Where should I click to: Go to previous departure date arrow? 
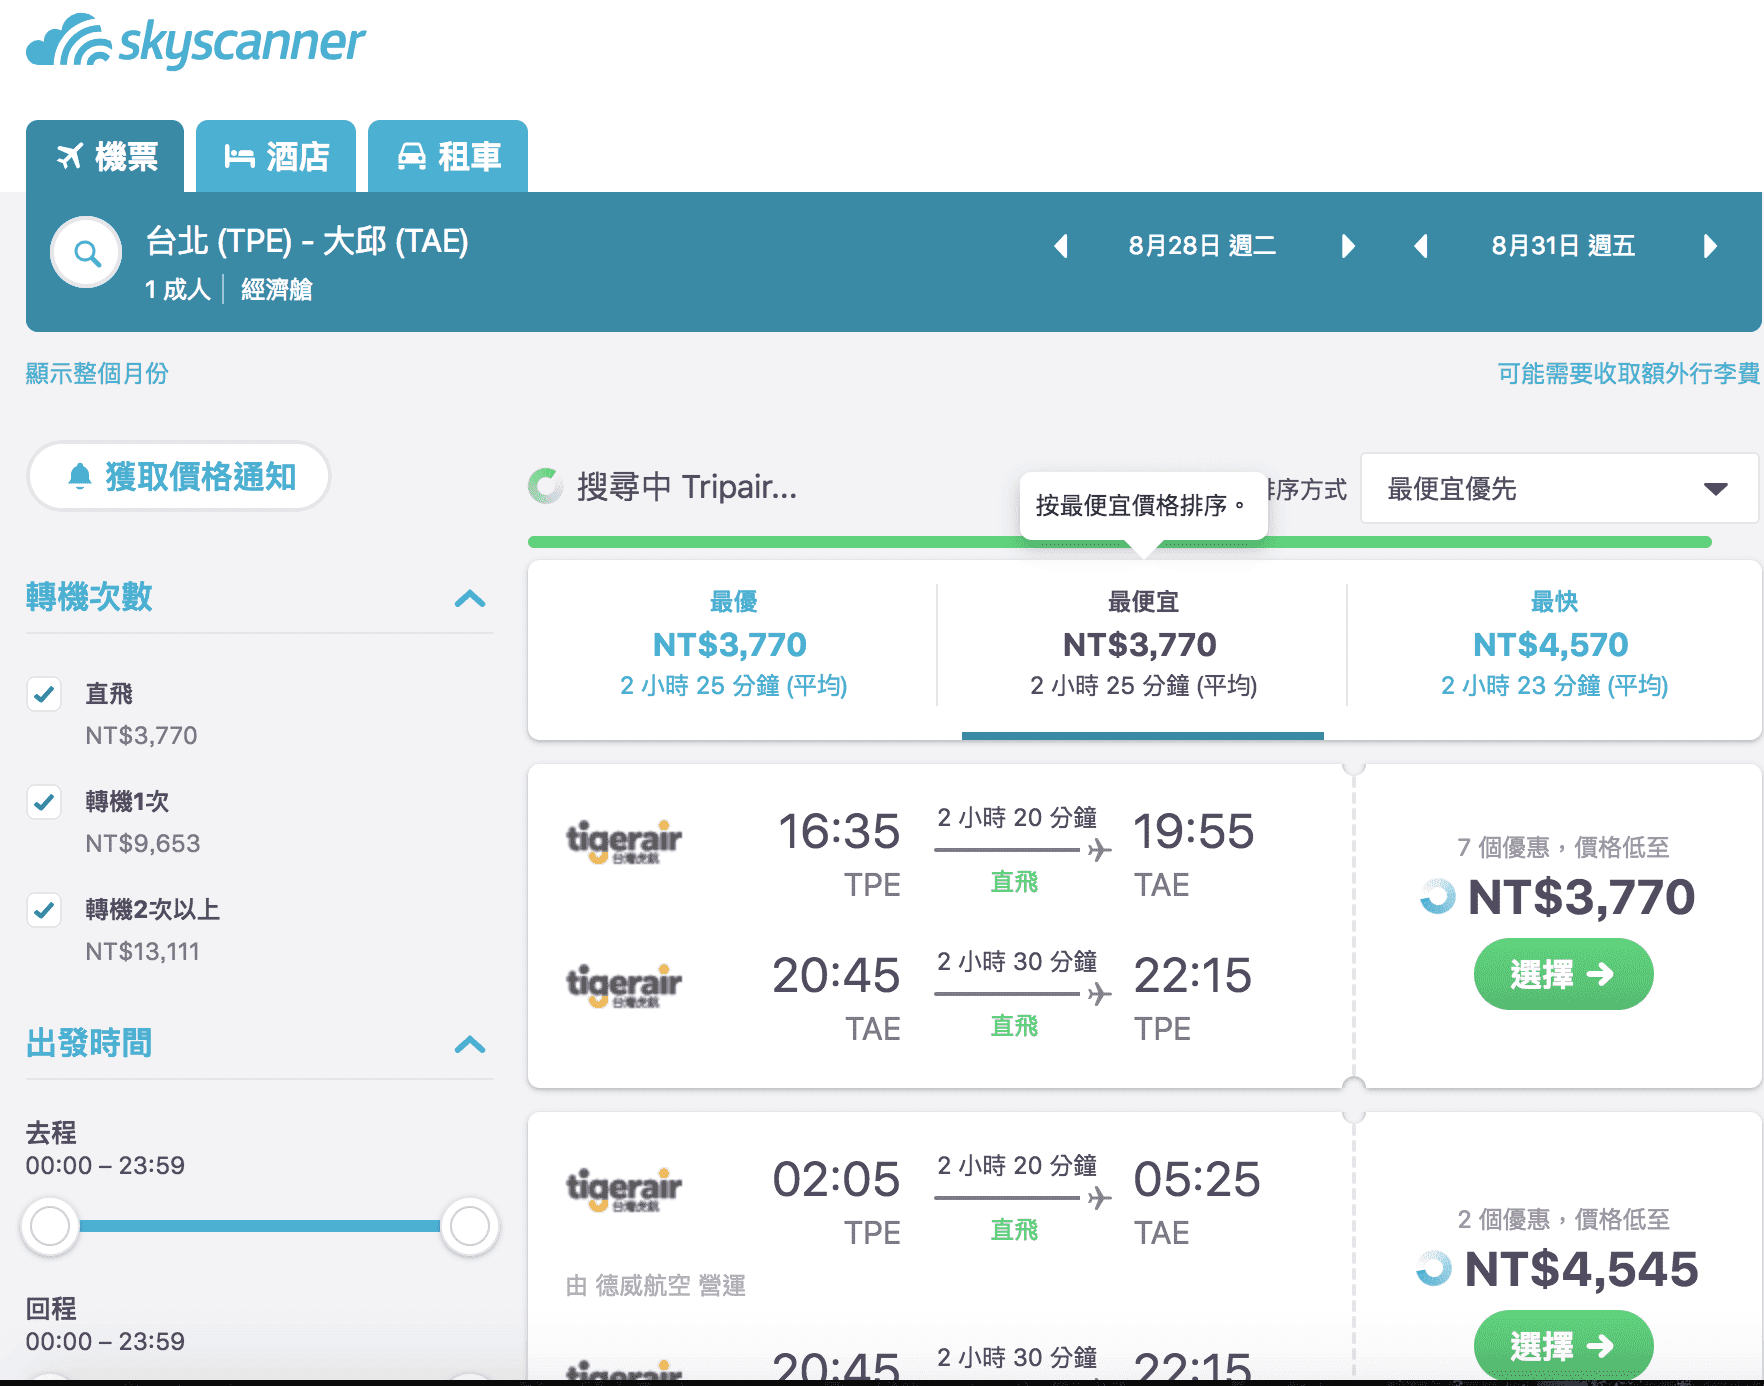point(1061,246)
